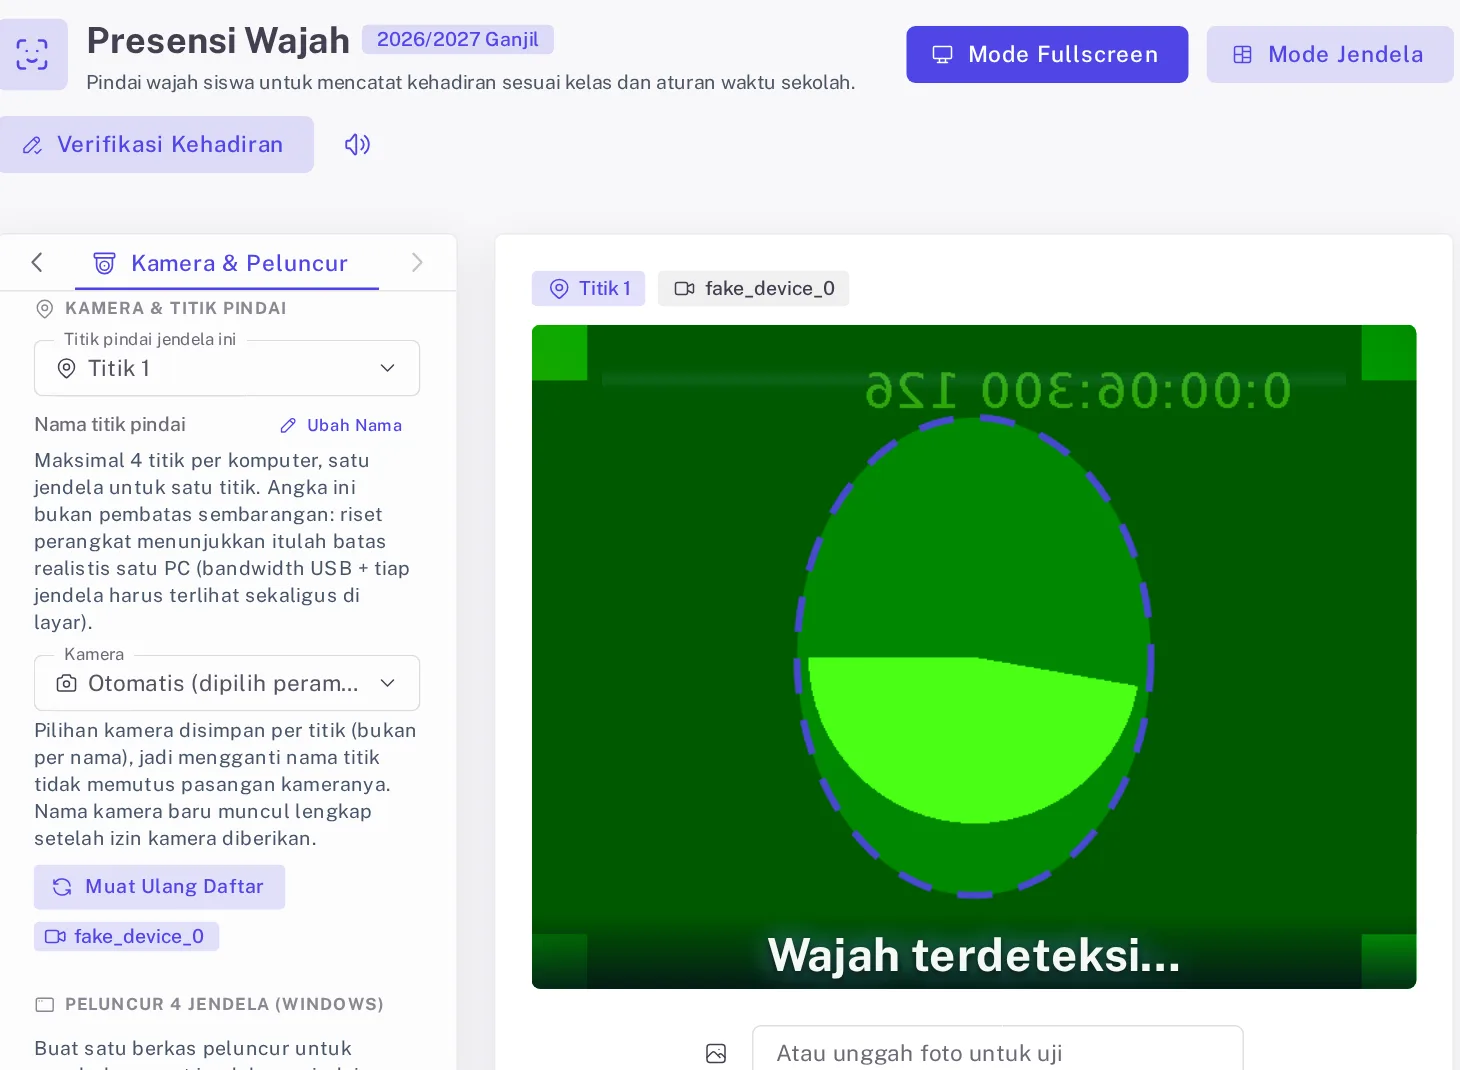This screenshot has width=1460, height=1070.
Task: Switch to Mode Jendela
Action: [1329, 54]
